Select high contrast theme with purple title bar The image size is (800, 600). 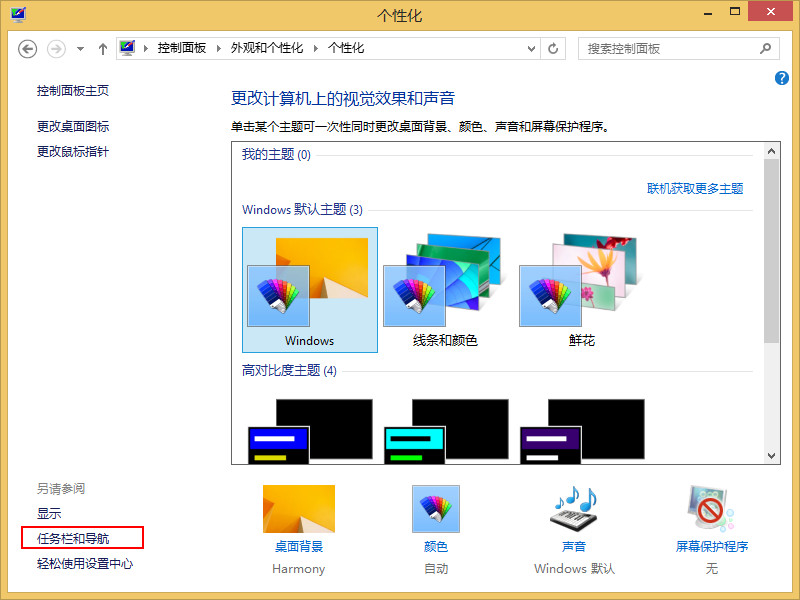point(582,432)
